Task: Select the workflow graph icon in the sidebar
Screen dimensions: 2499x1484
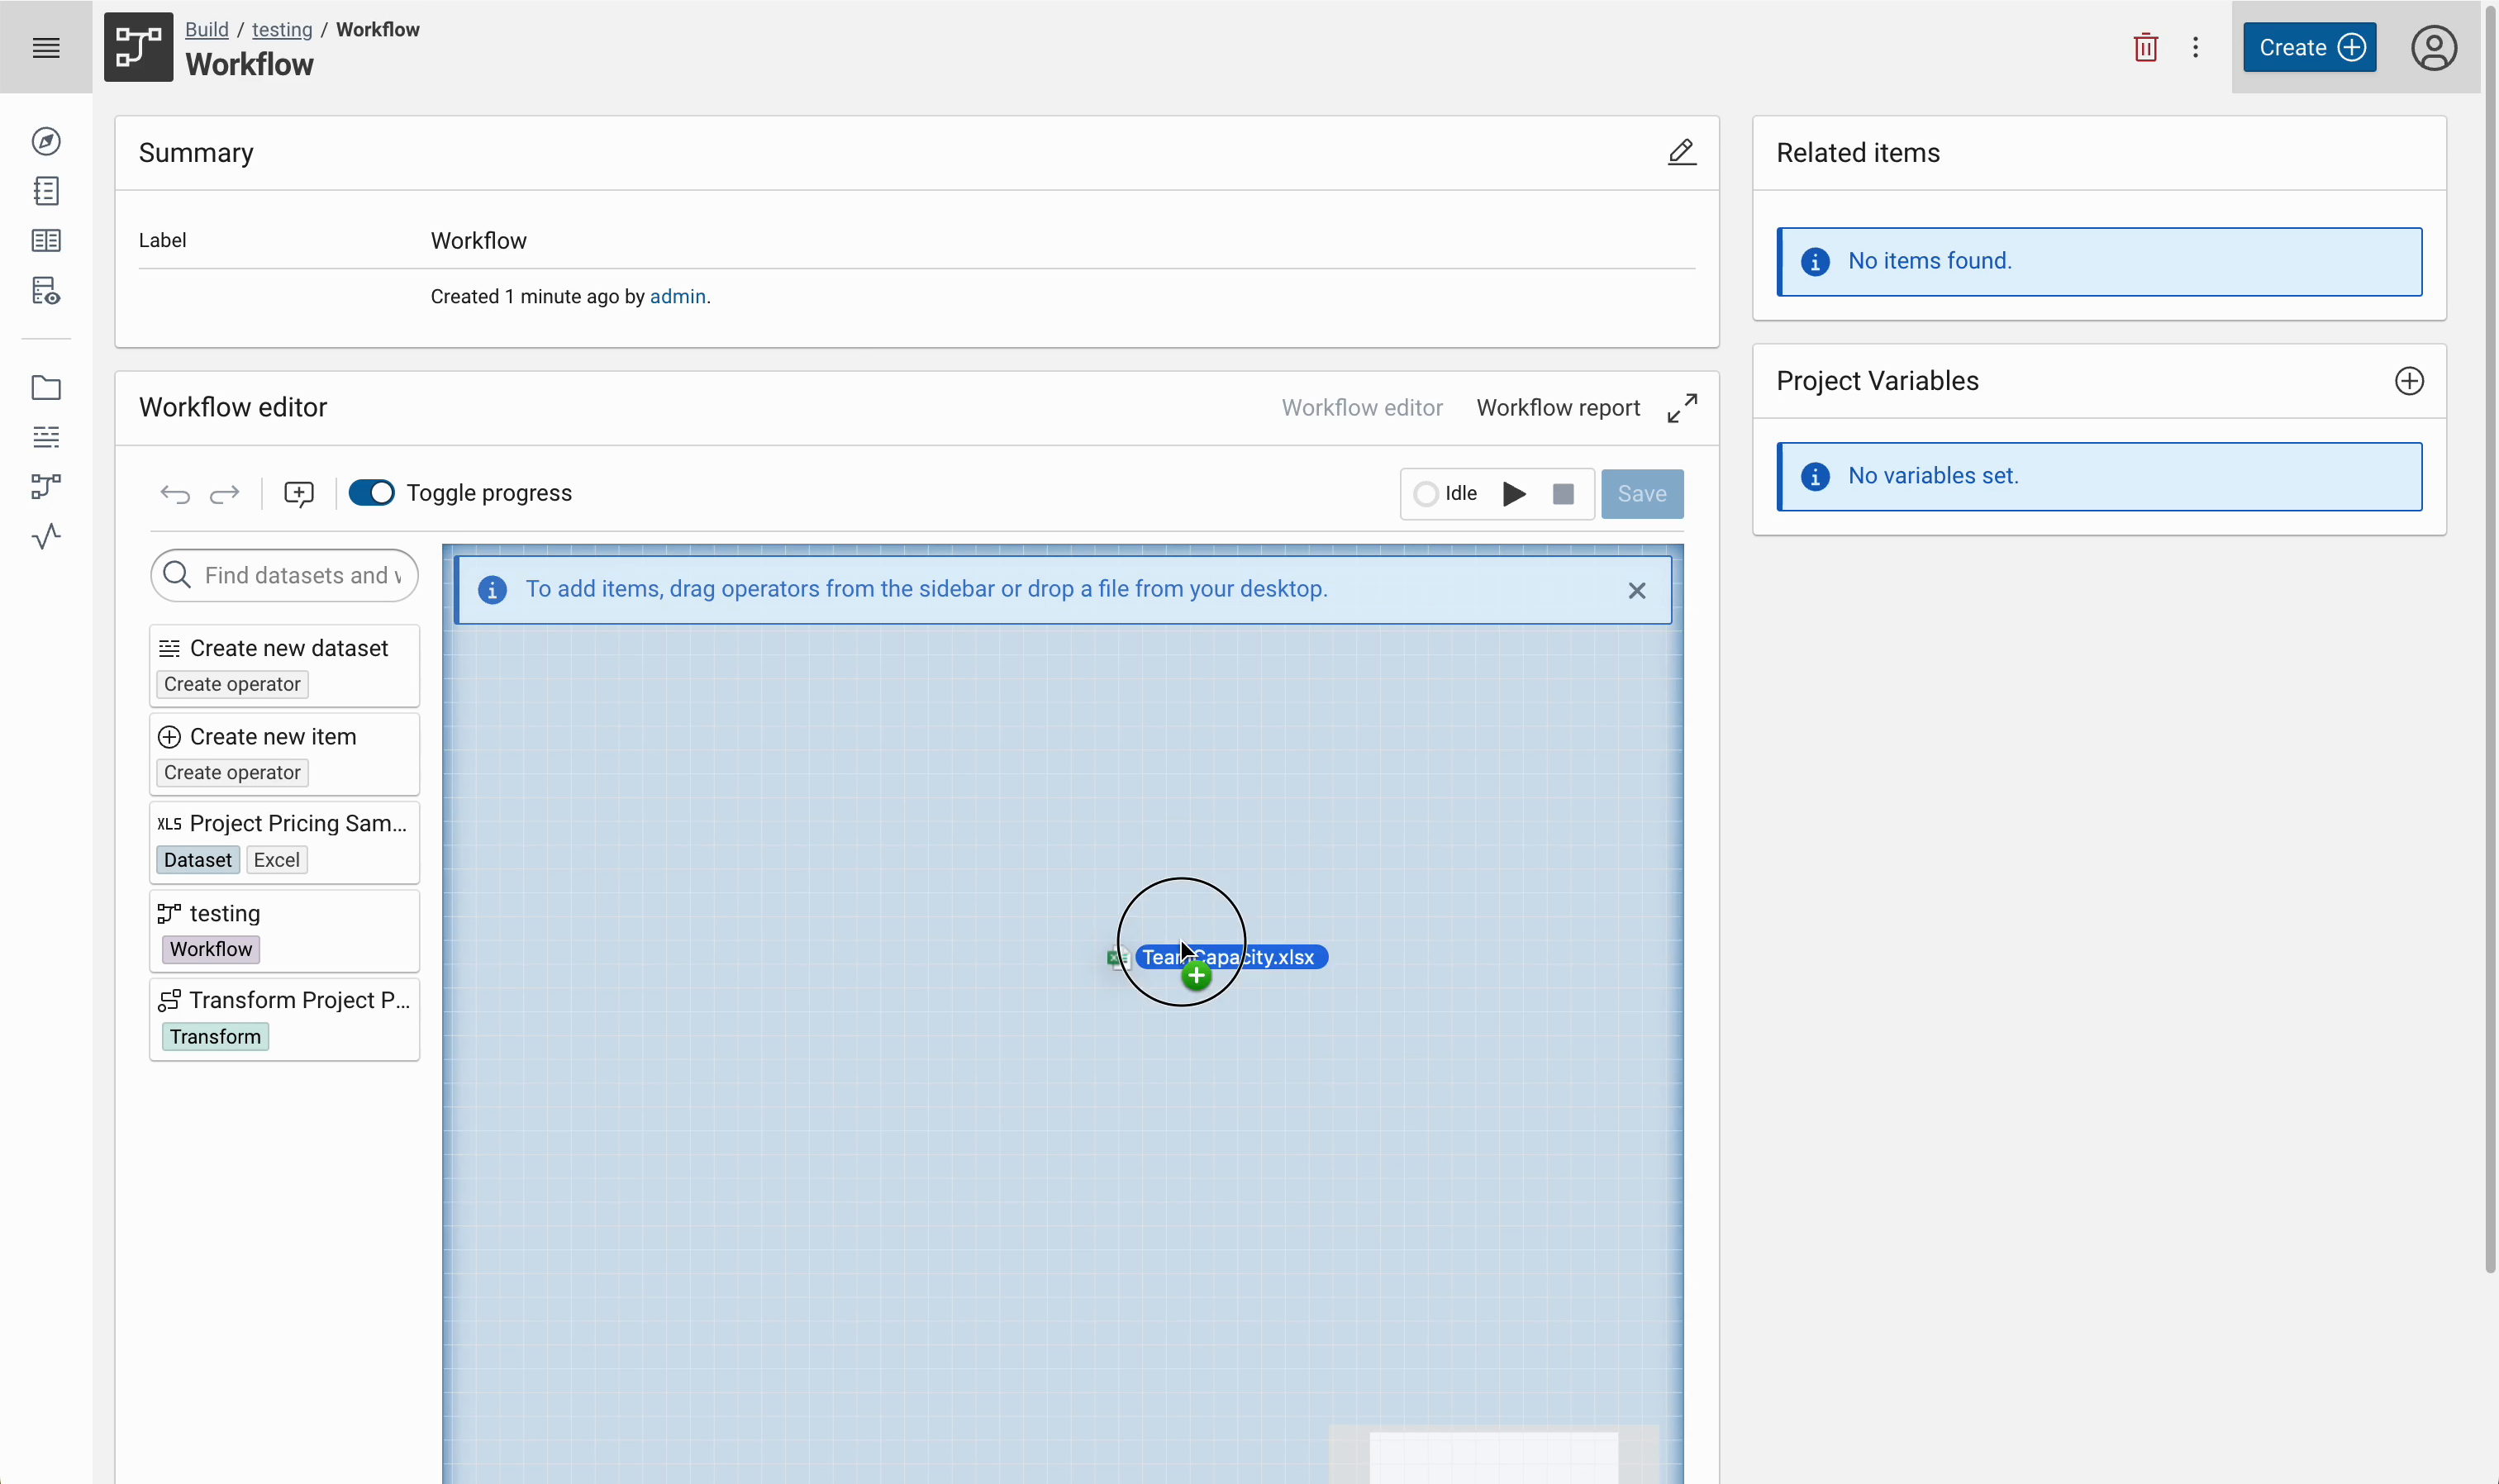Action: (x=46, y=486)
